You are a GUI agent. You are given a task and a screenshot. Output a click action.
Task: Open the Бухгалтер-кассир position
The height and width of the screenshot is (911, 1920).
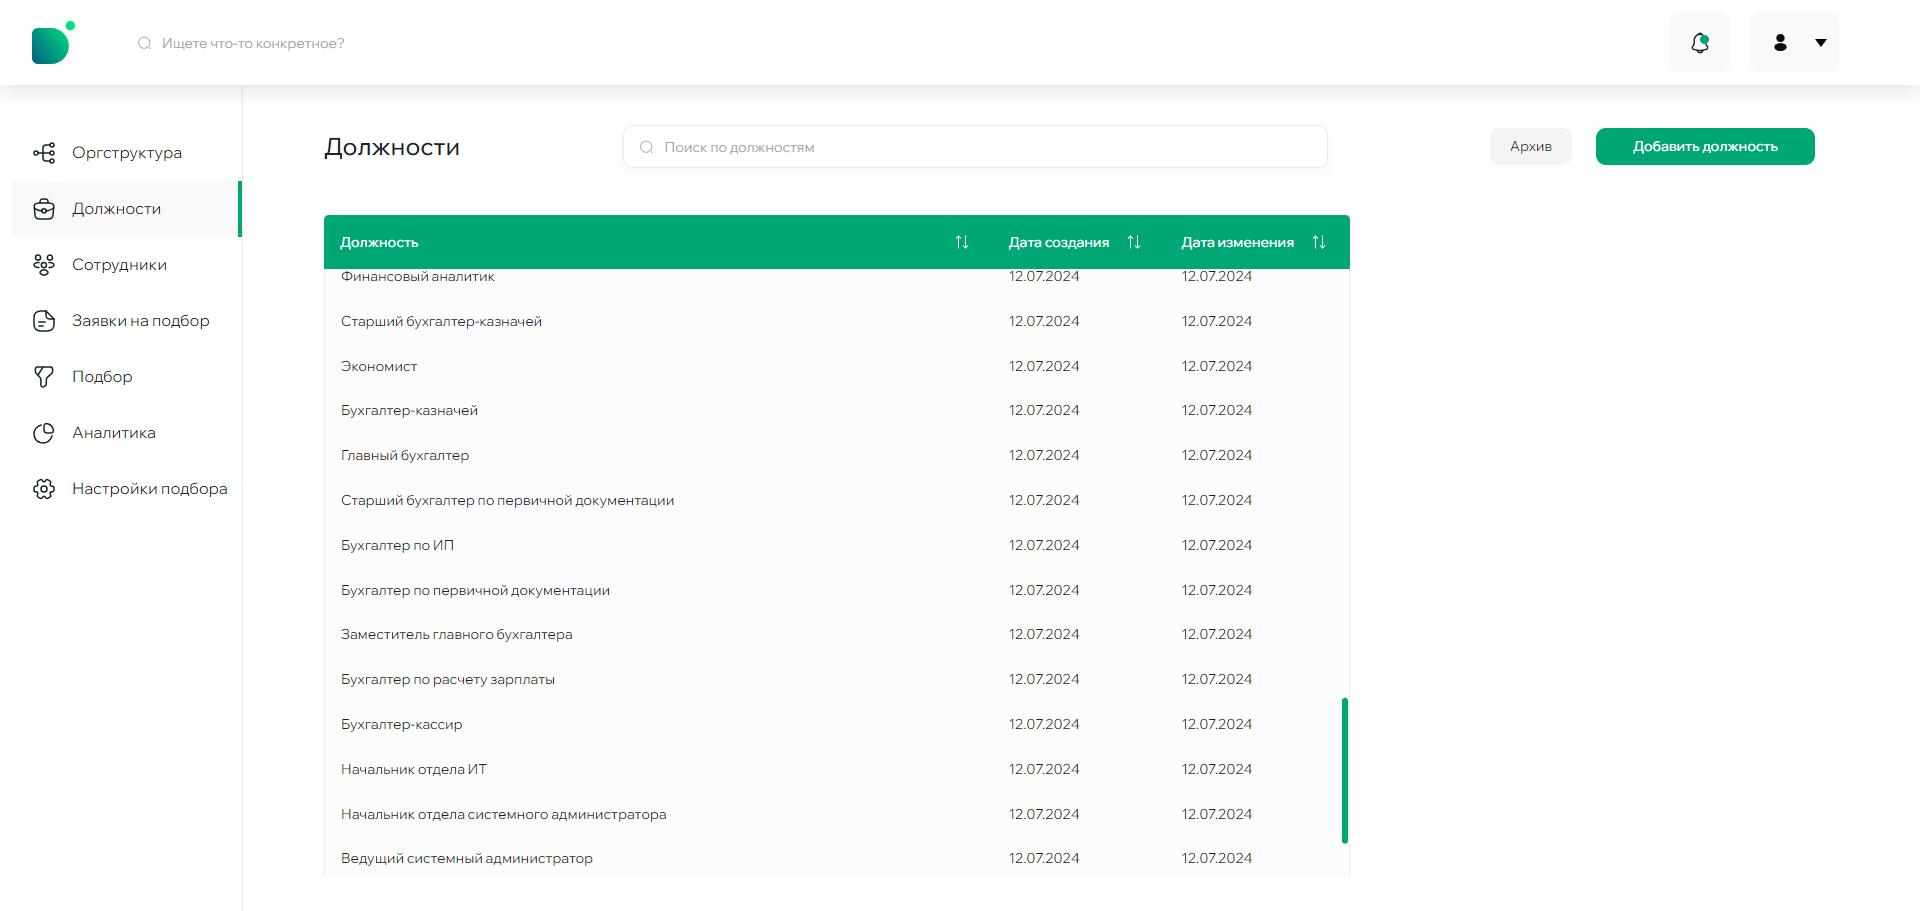(x=836, y=724)
